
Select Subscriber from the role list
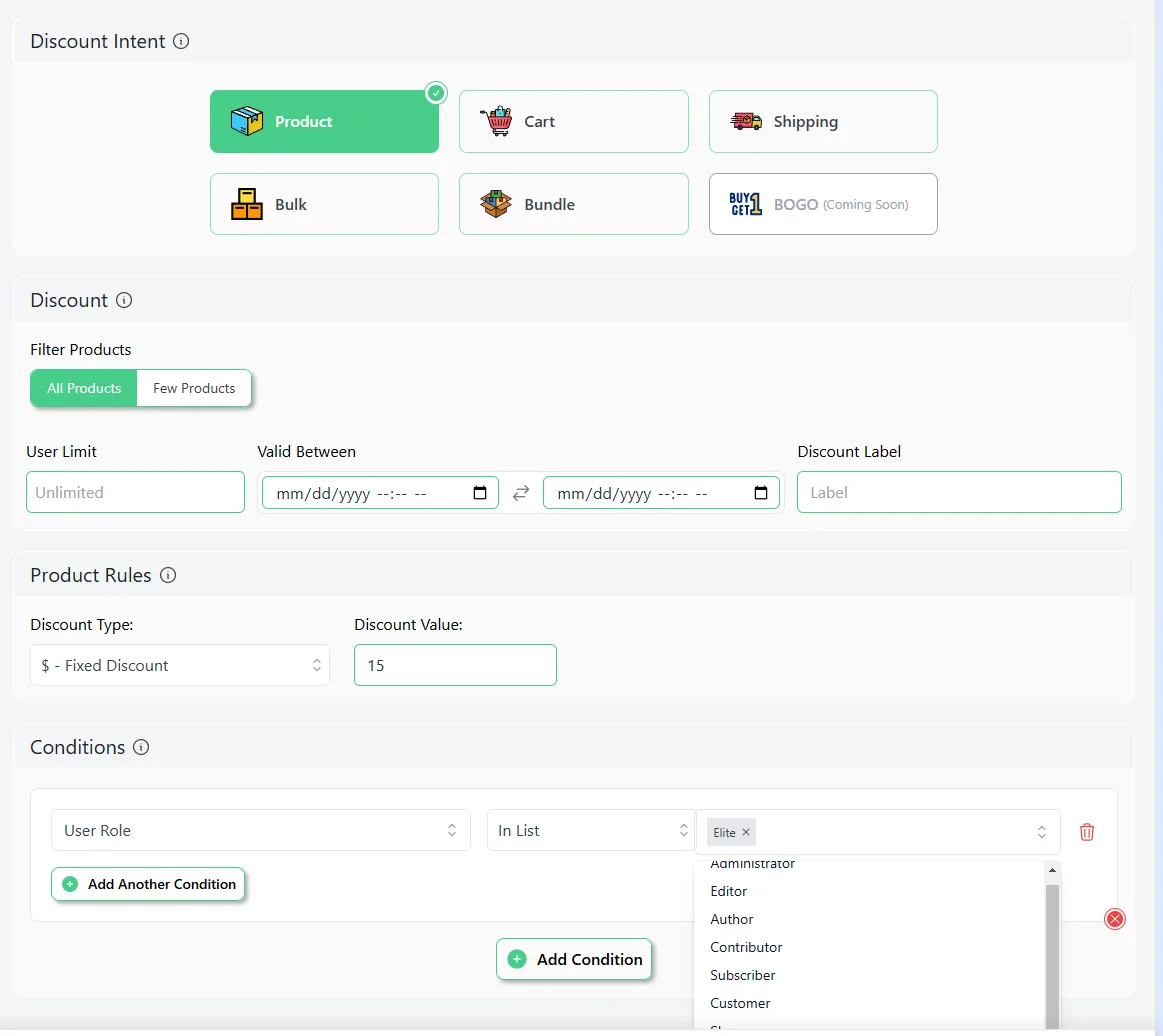(742, 976)
